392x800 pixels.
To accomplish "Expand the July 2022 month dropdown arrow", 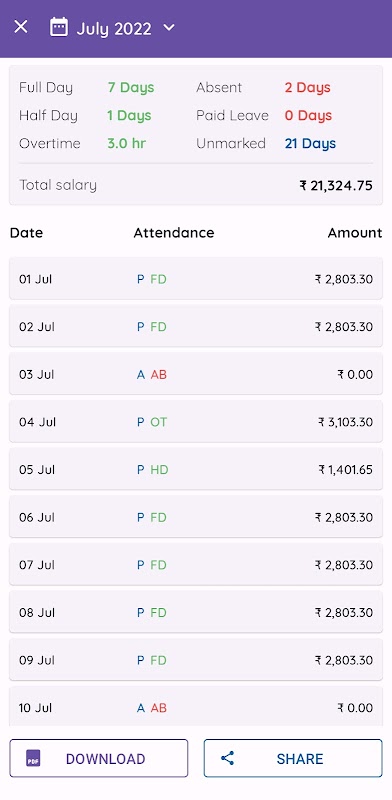I will coord(169,28).
